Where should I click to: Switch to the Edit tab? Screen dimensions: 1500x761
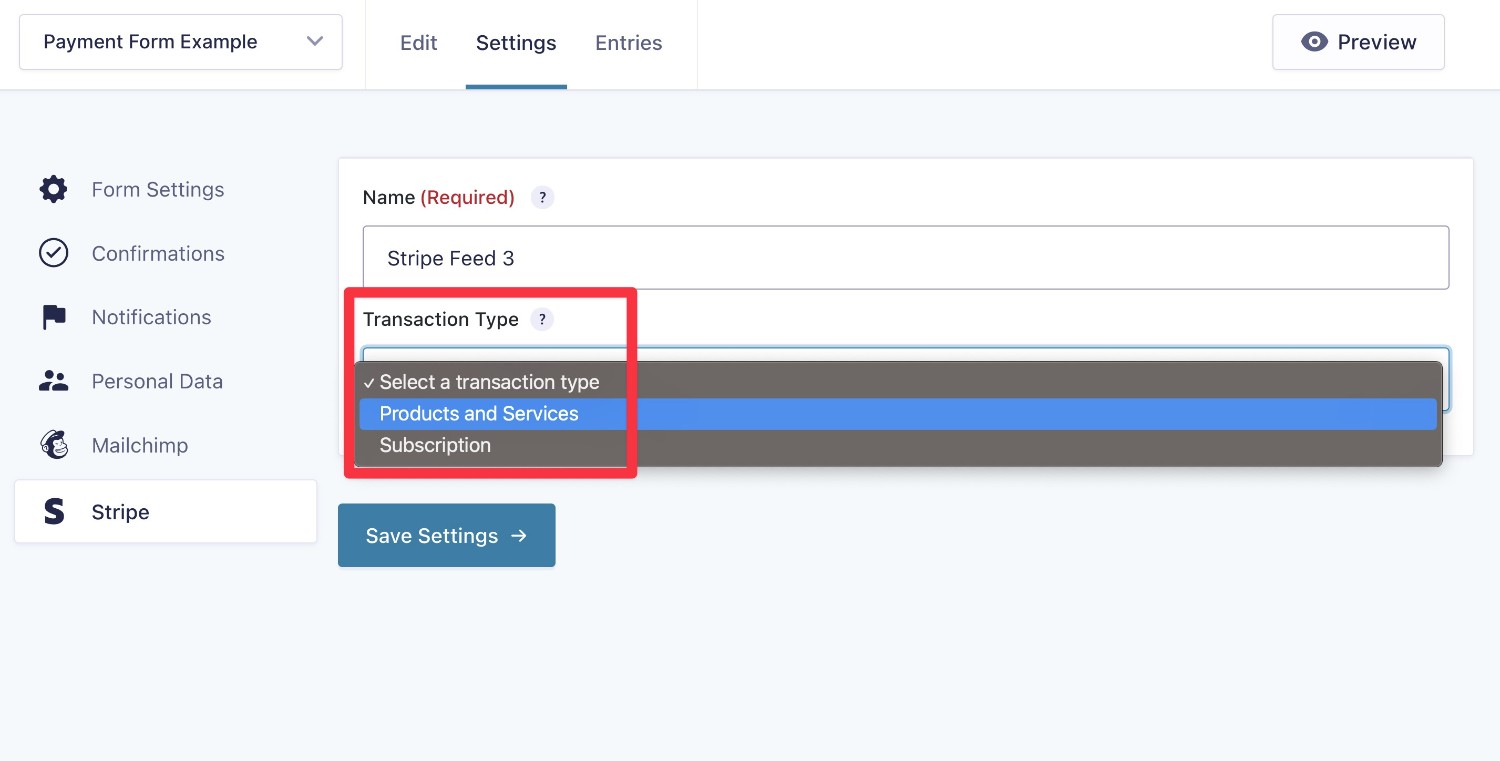click(x=418, y=43)
